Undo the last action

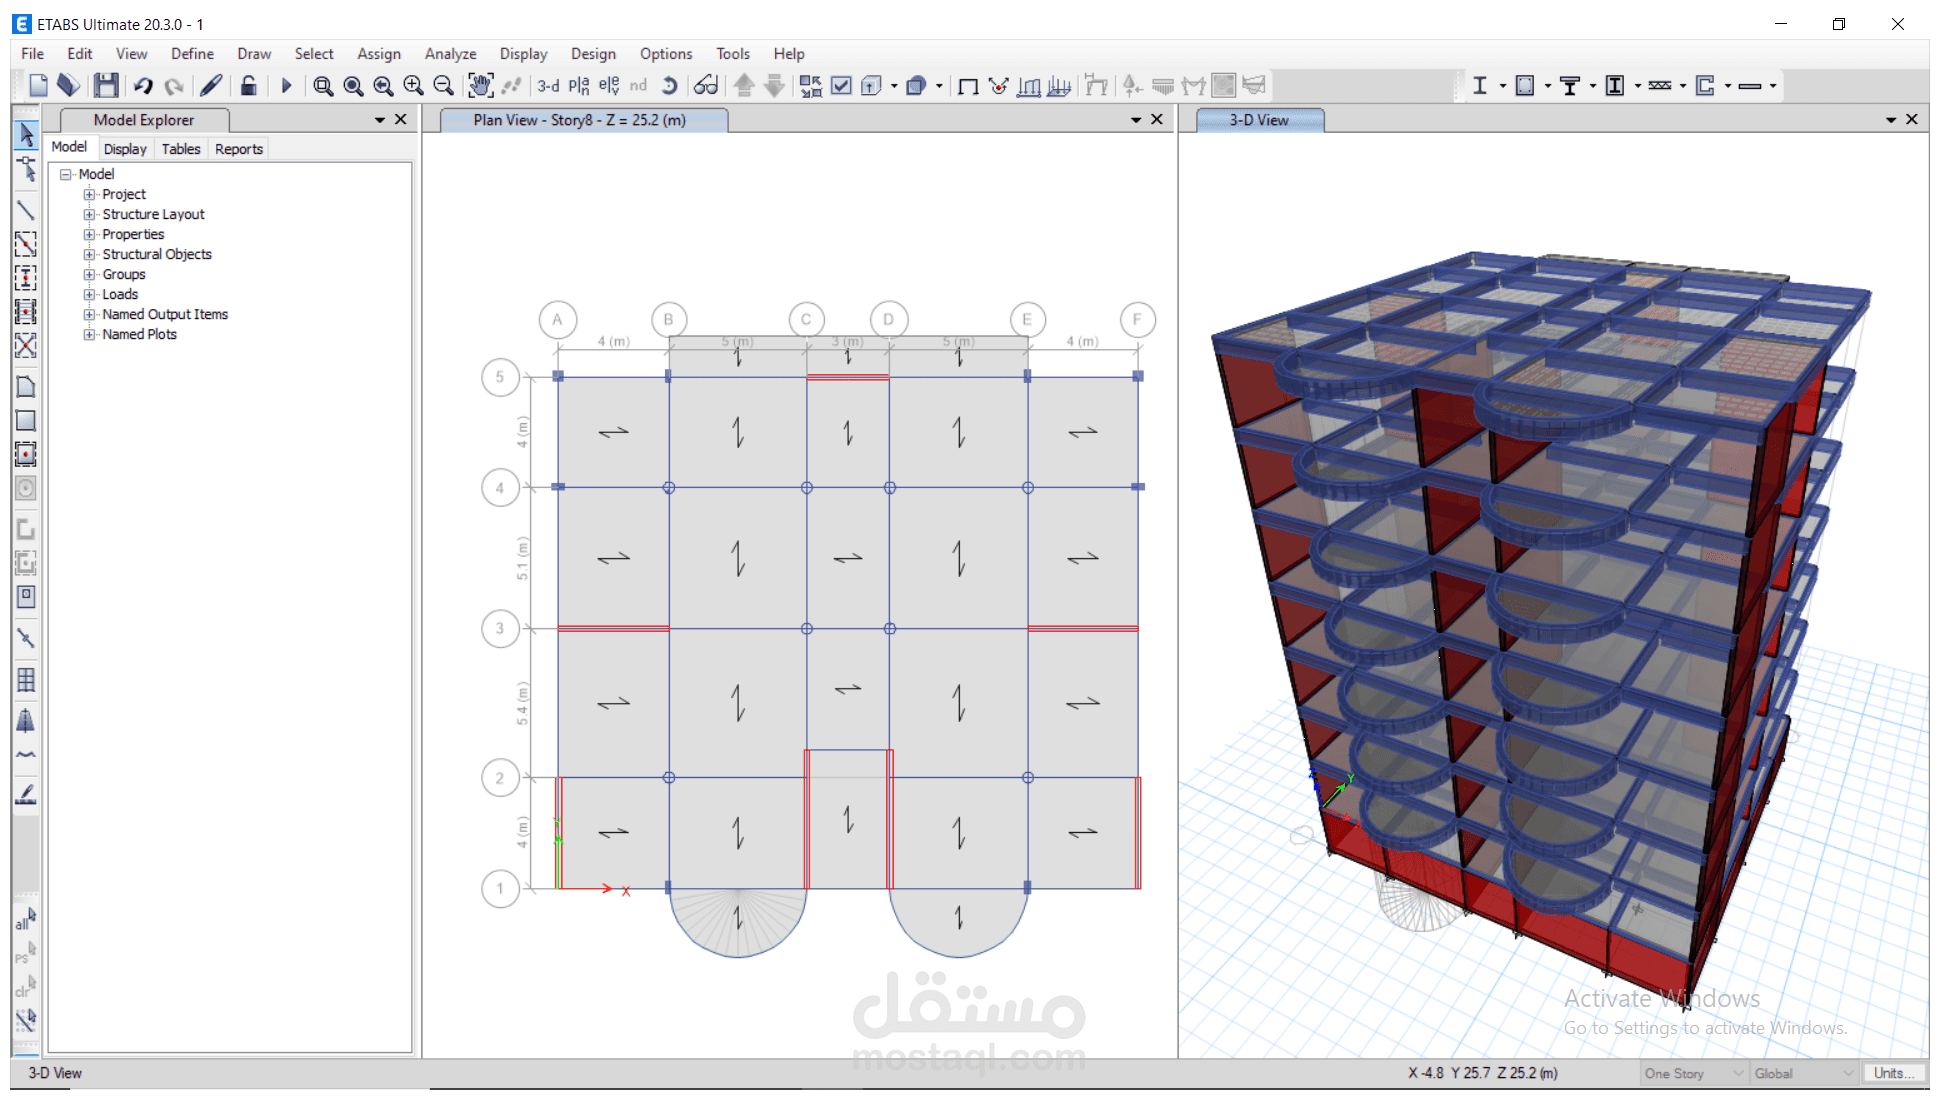pos(143,86)
